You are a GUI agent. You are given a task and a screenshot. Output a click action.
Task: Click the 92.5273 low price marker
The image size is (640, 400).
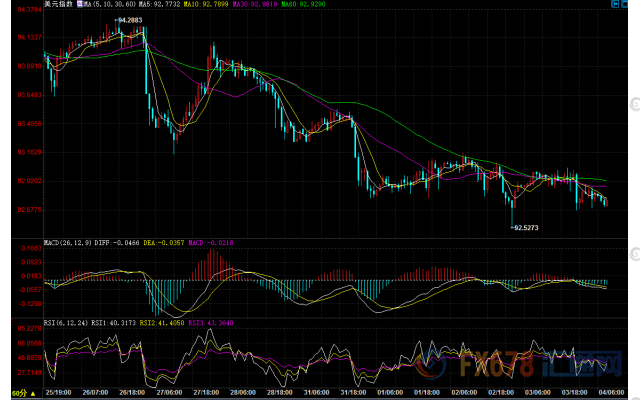[526, 228]
